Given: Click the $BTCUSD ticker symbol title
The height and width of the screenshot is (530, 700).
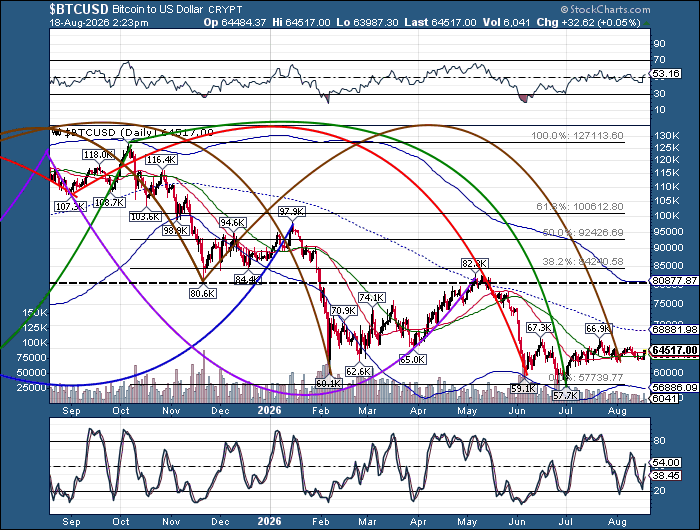Looking at the screenshot, I should point(79,8).
